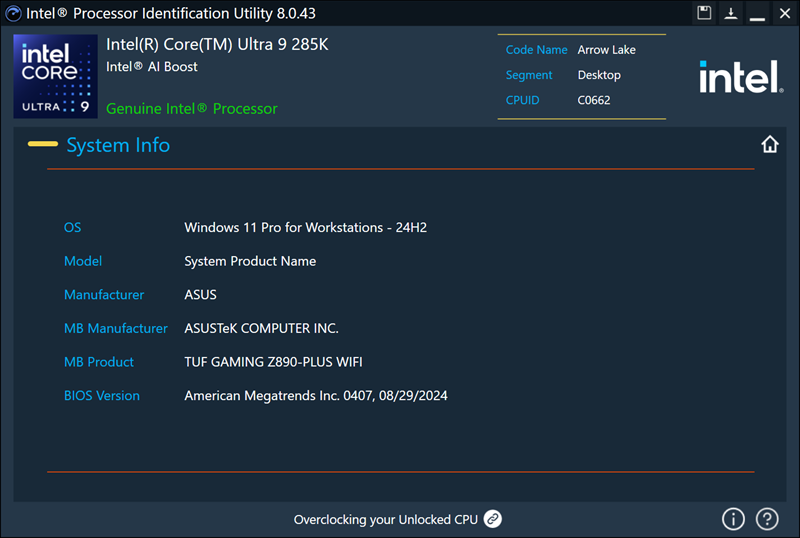
Task: Click the MB Product label
Action: point(99,362)
